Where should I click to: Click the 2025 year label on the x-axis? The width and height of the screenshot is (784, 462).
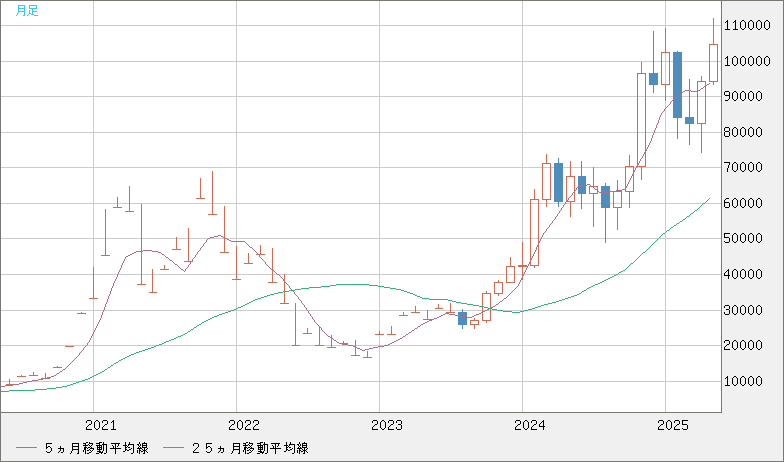point(672,426)
